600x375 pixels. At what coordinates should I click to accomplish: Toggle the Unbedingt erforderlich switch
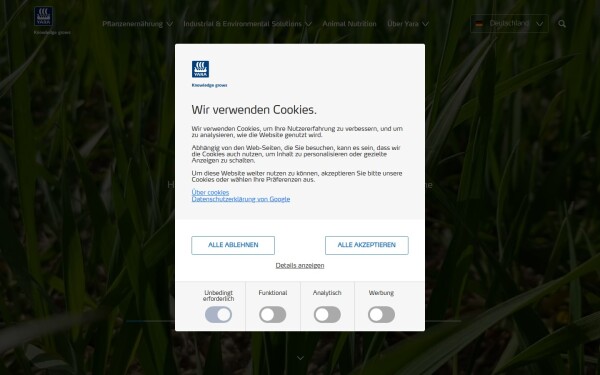[x=218, y=315]
